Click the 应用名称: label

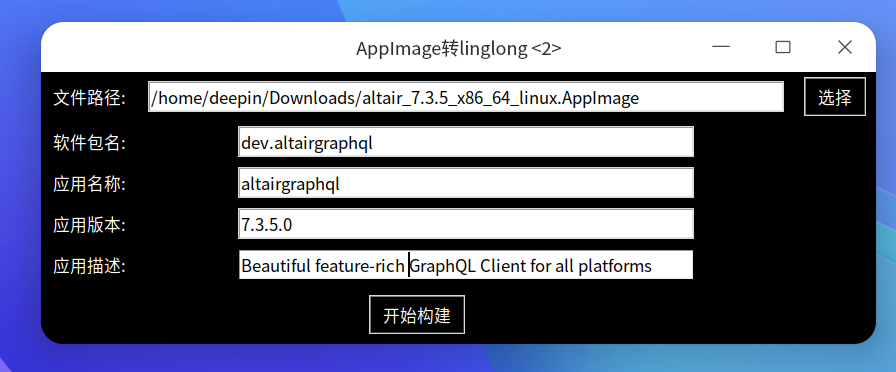tap(89, 184)
